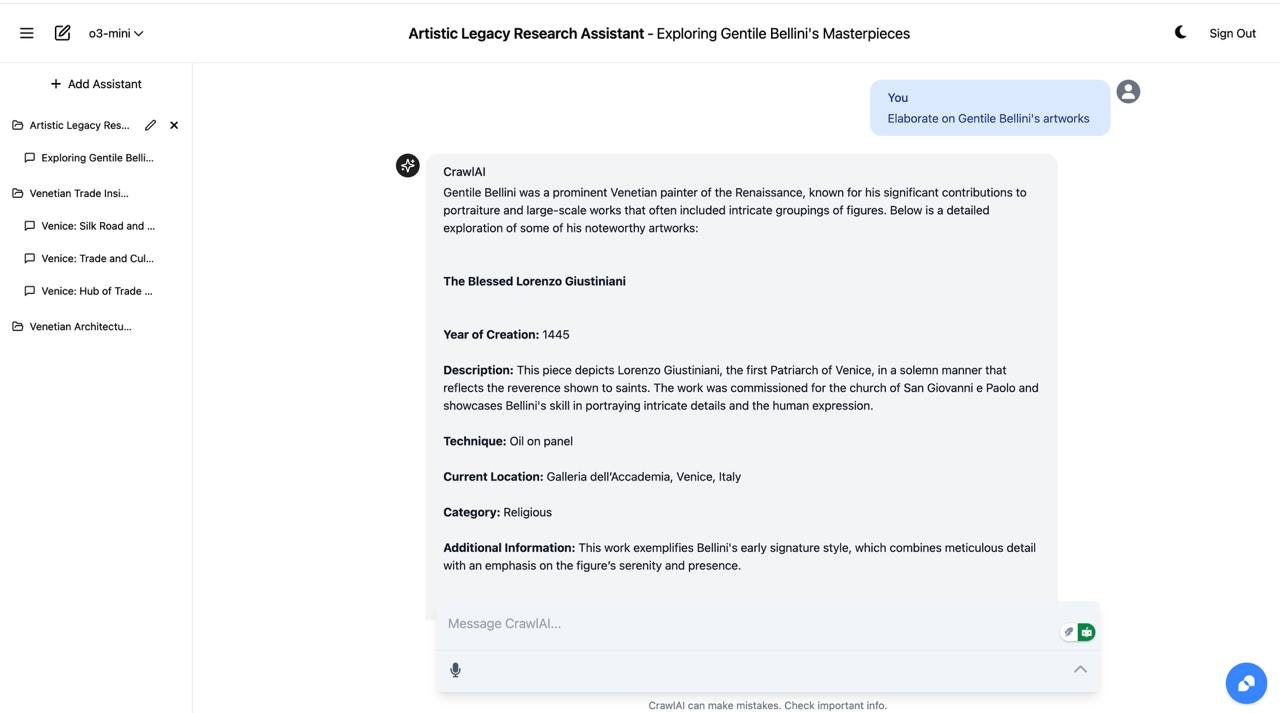The width and height of the screenshot is (1280, 713).
Task: Open Exploring Gentile Belli... chat
Action: [x=97, y=158]
